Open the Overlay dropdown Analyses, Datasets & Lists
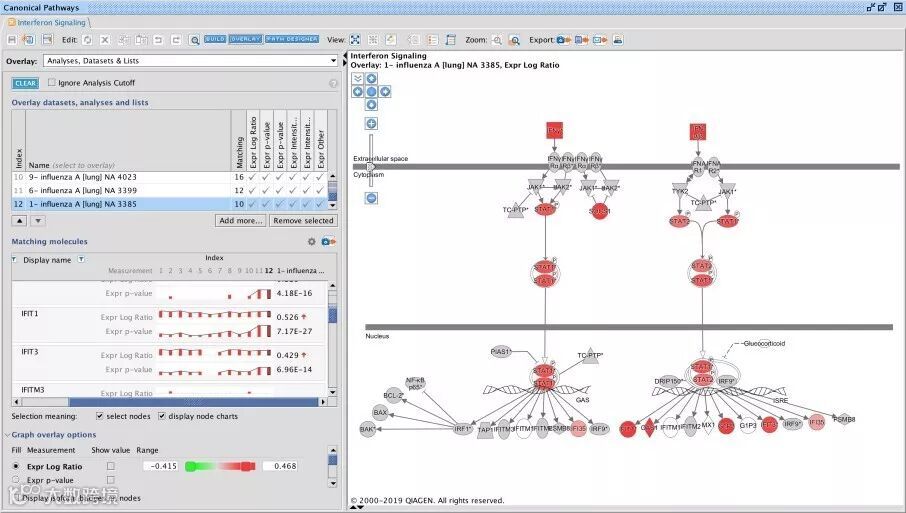Viewport: 906px width, 513px height. 191,61
